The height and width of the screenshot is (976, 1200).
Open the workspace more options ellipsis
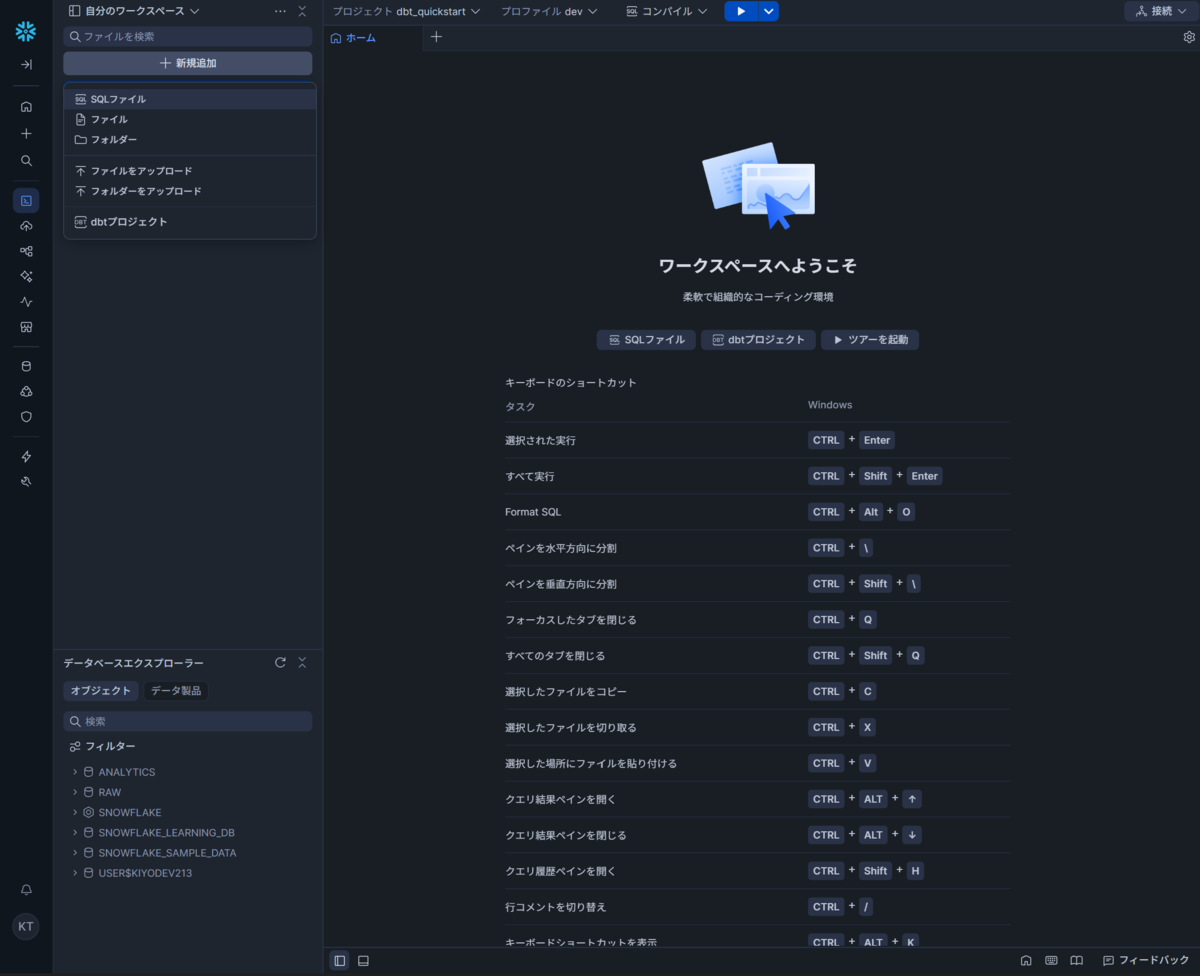click(x=280, y=11)
